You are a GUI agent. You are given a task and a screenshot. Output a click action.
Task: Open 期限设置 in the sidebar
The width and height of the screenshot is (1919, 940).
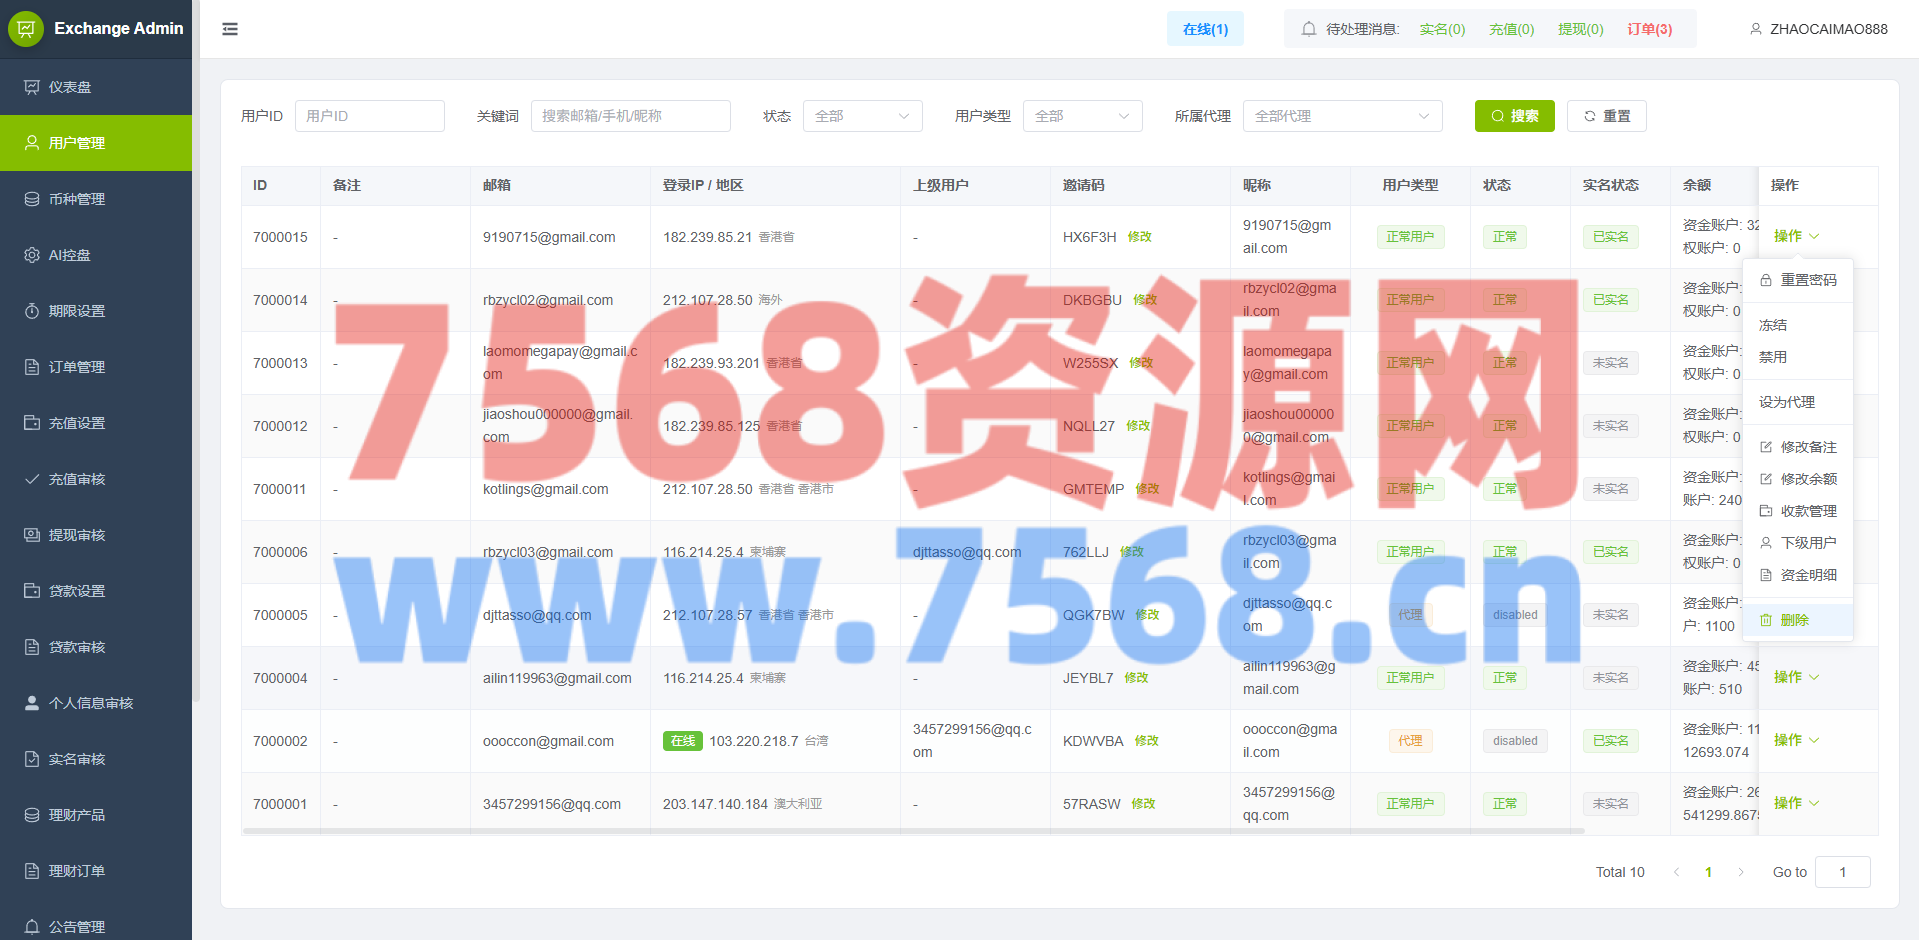(76, 311)
